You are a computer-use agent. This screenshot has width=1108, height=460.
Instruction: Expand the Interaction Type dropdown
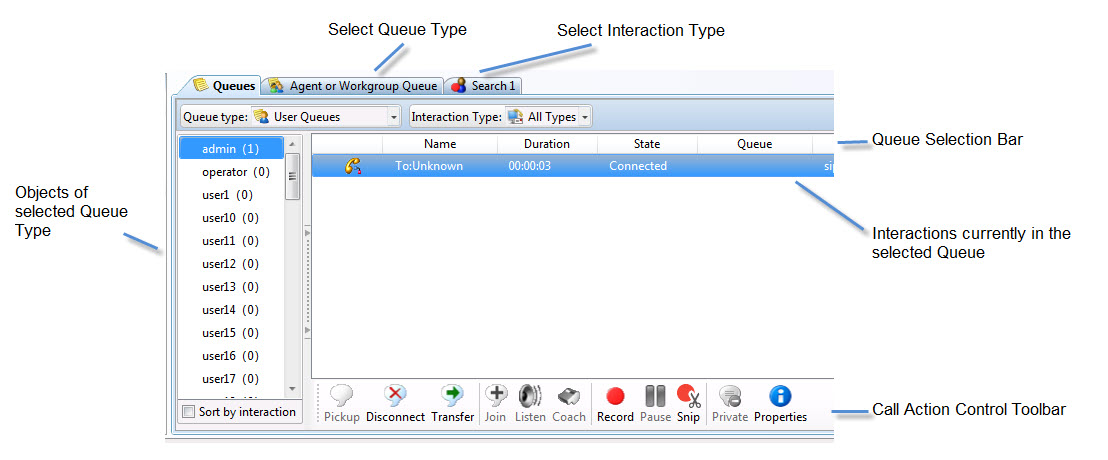coord(584,117)
